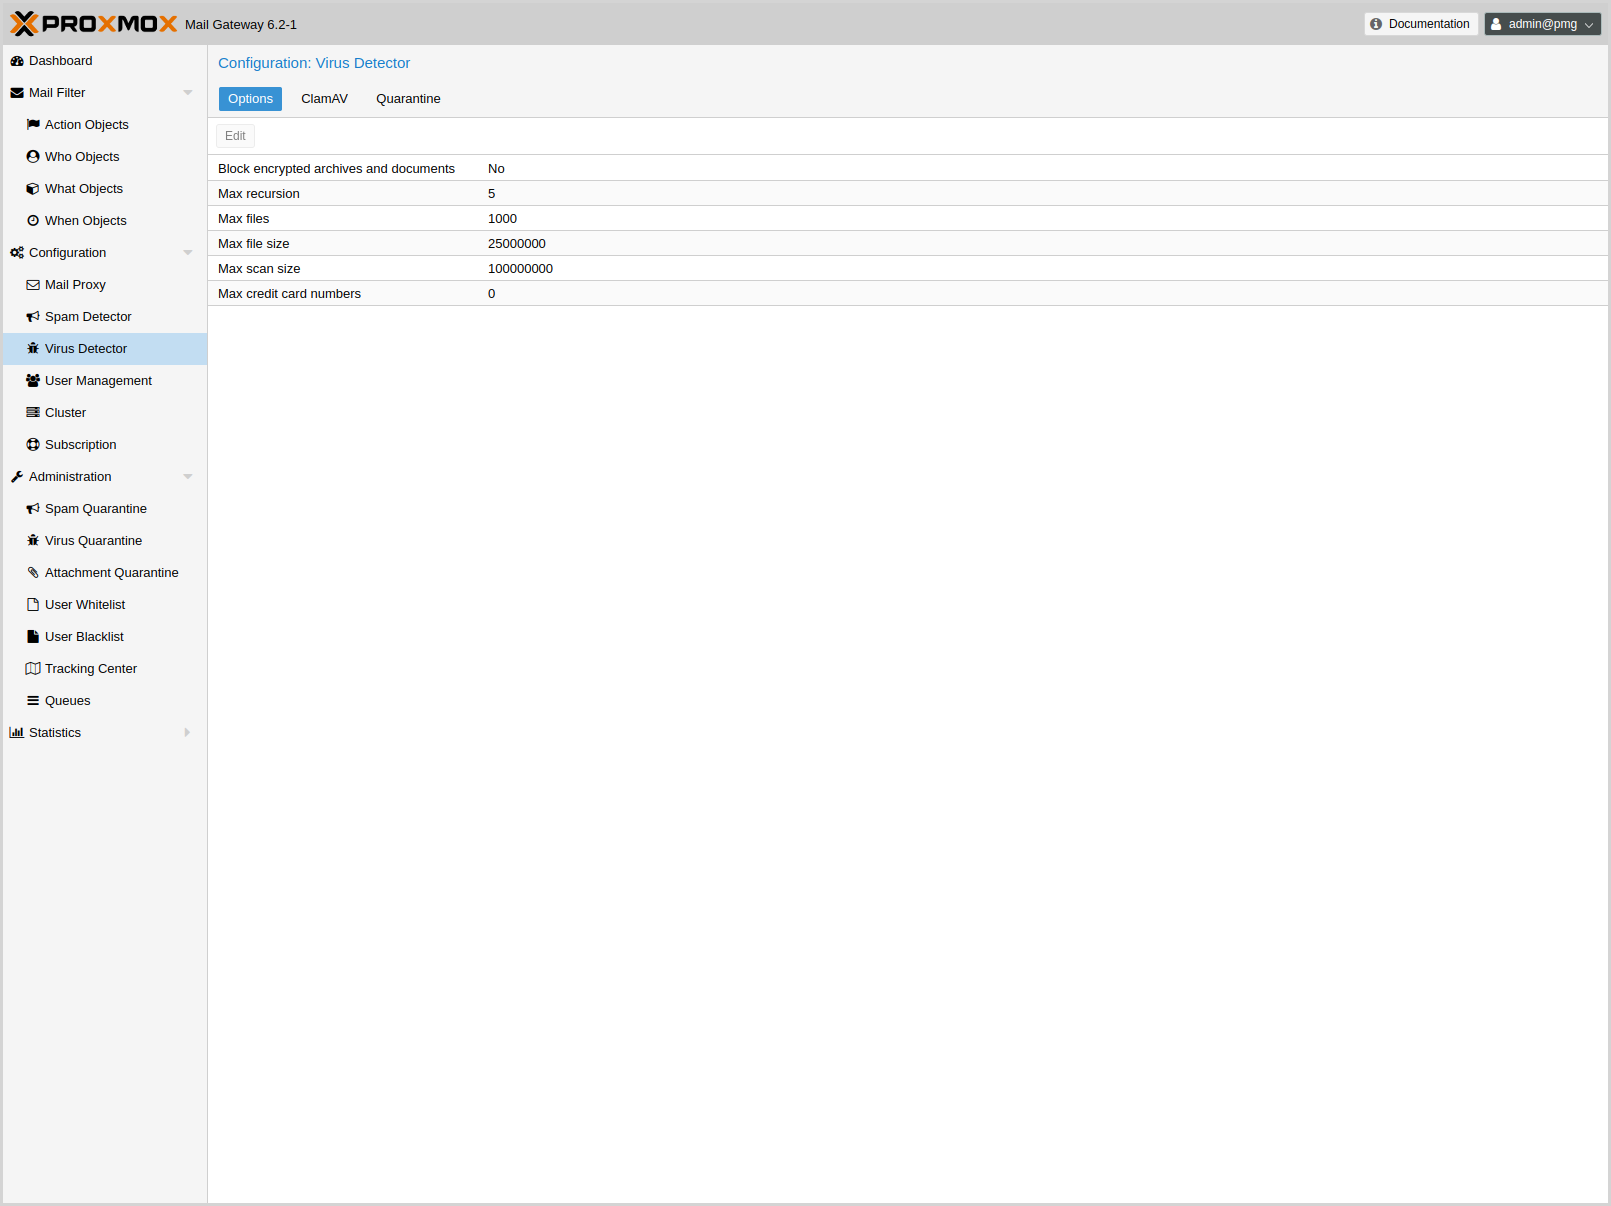
Task: Switch to the Quarantine tab
Action: tap(408, 99)
